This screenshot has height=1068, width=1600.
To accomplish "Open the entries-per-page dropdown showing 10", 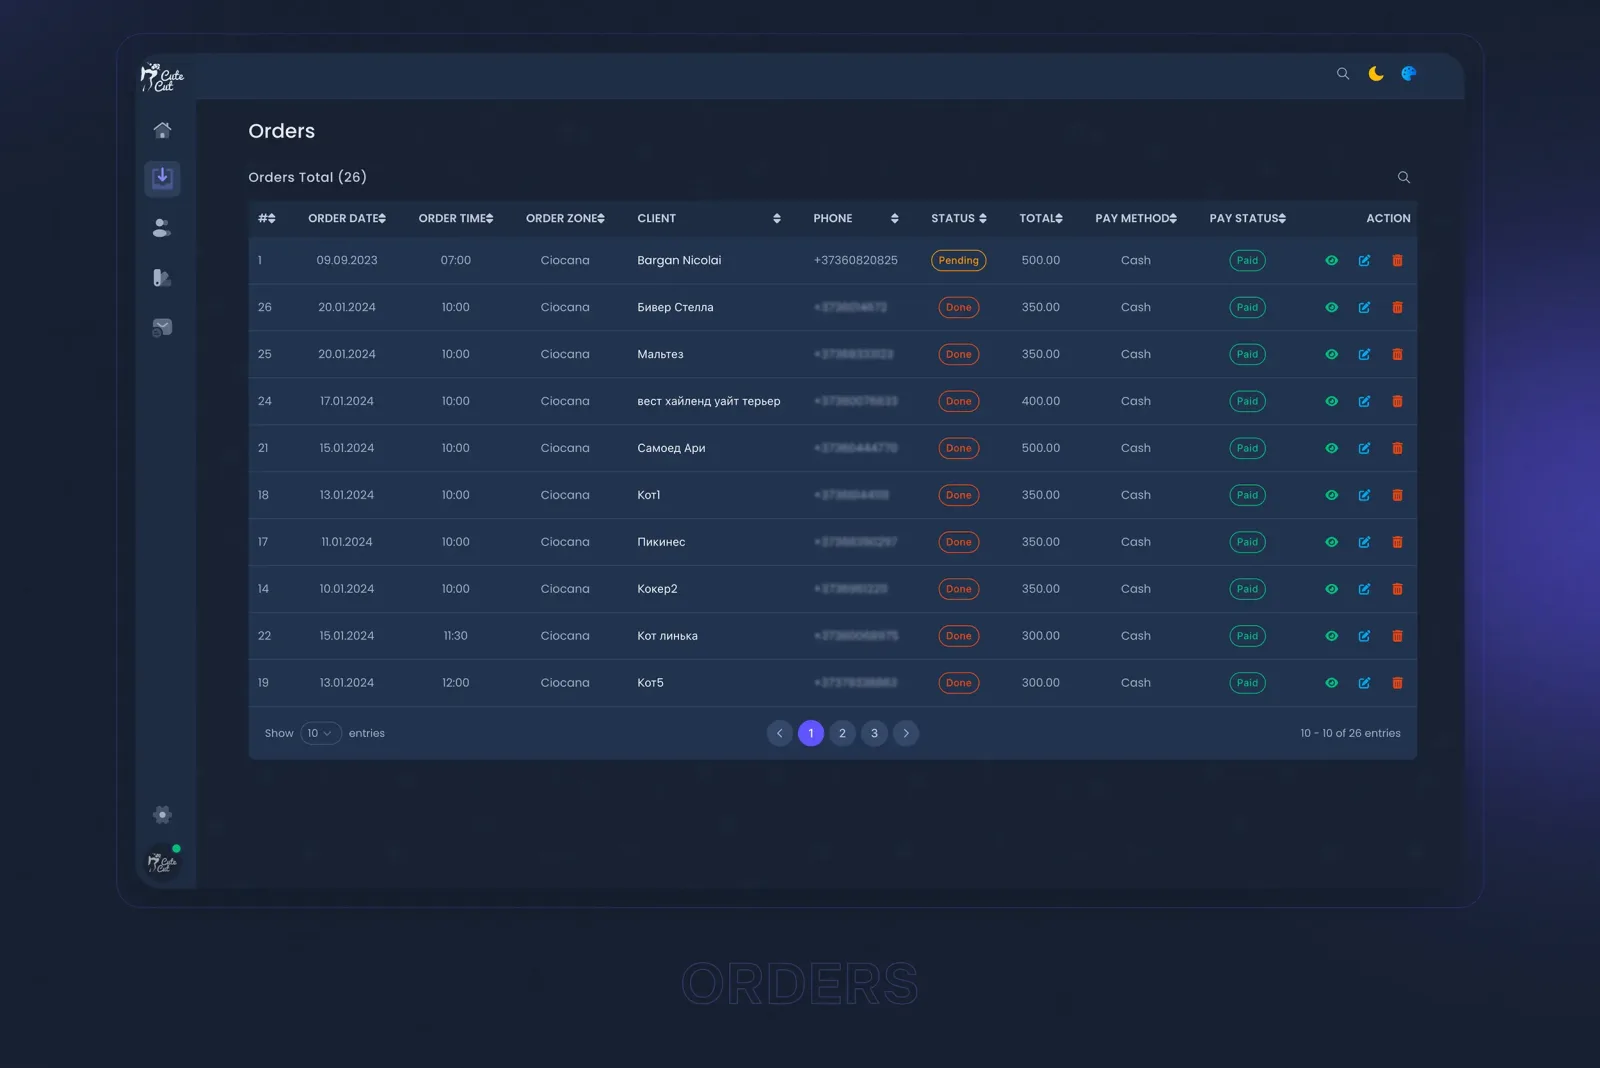I will [x=321, y=733].
